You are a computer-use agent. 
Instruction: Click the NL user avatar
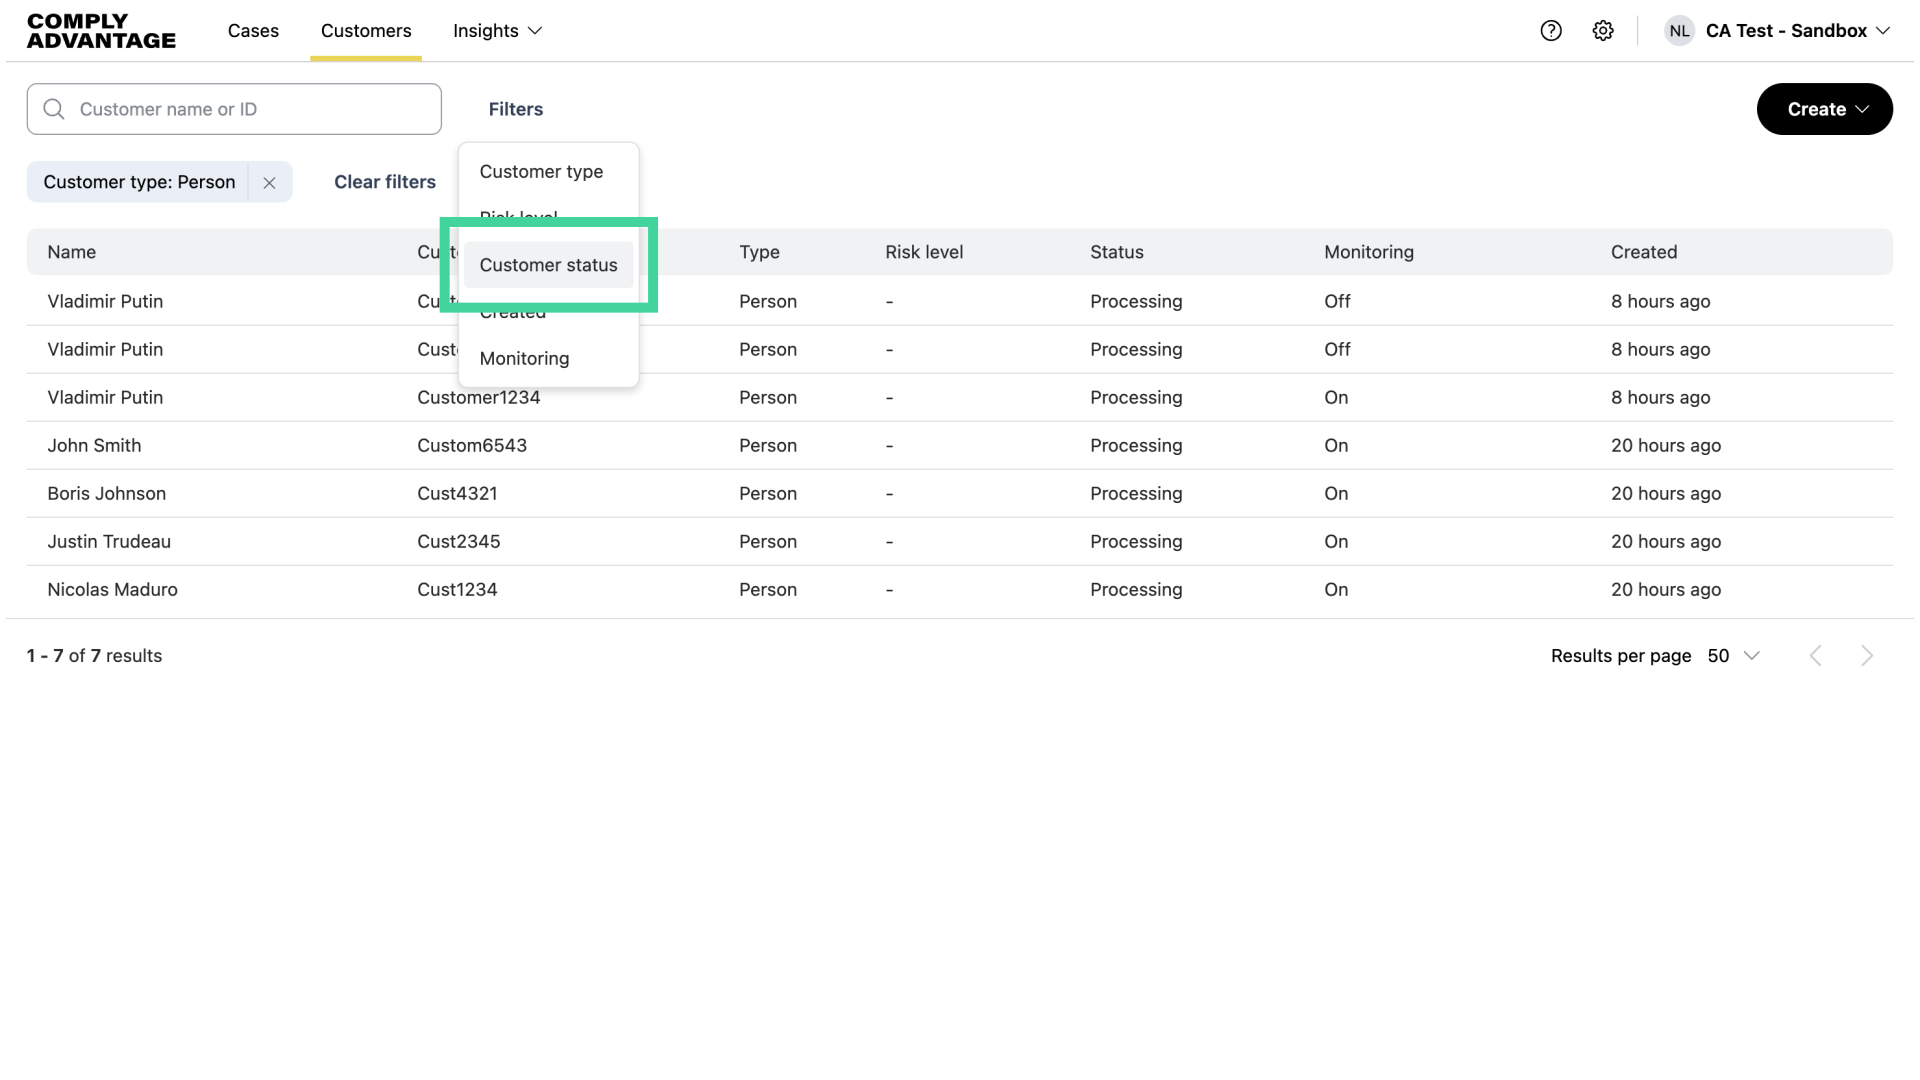tap(1679, 30)
